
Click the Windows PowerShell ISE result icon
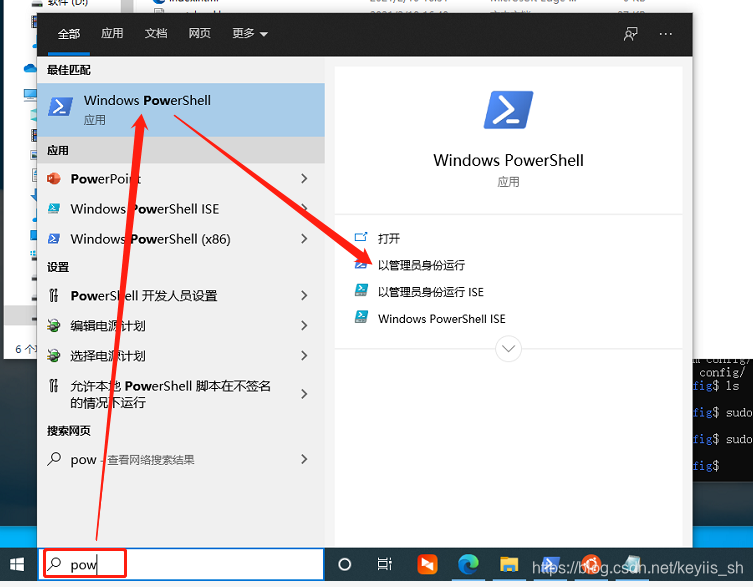click(x=54, y=208)
